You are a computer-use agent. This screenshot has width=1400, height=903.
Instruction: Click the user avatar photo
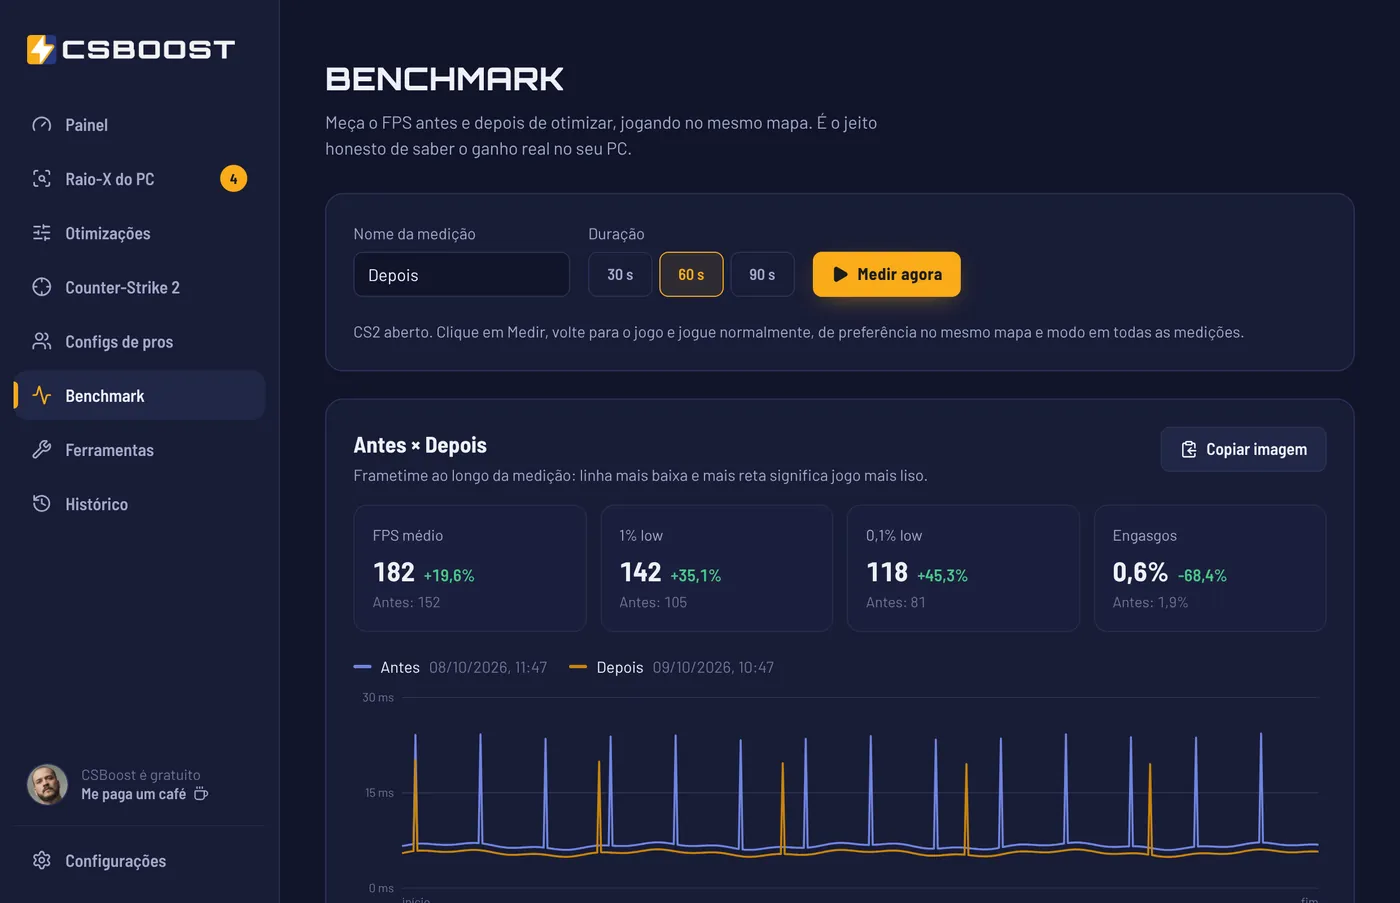(x=47, y=785)
